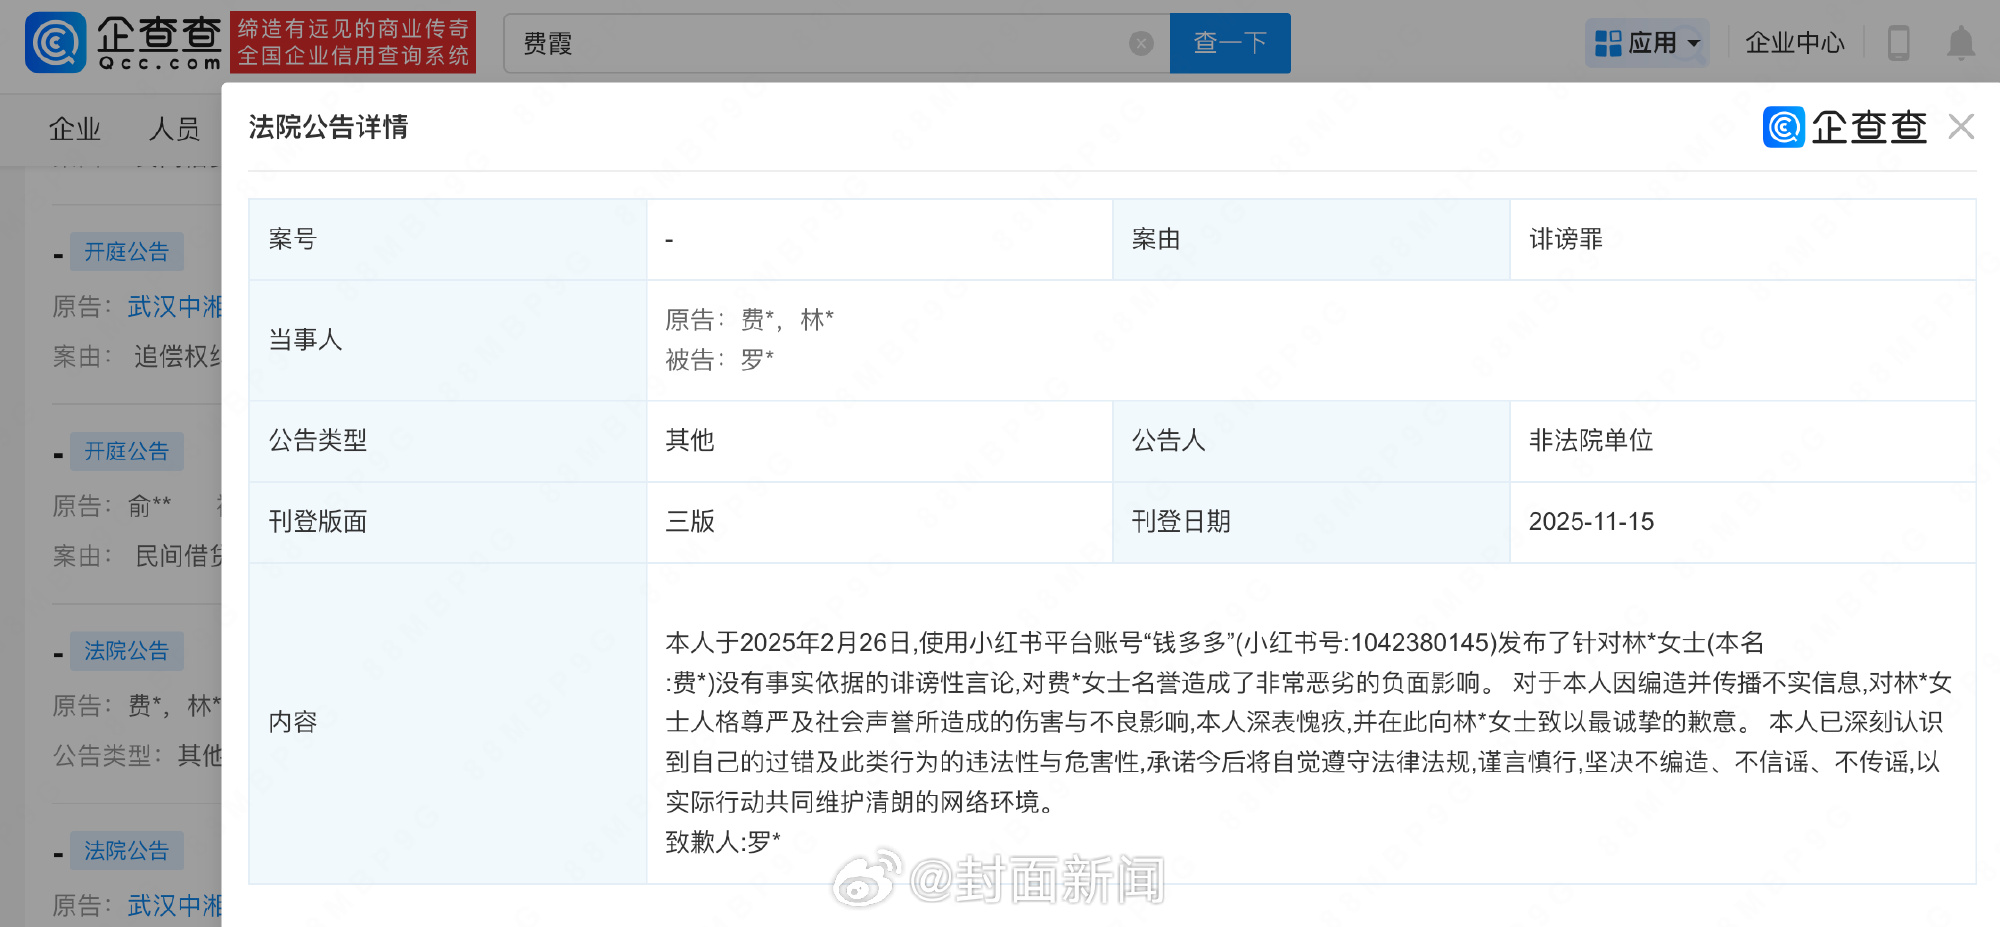Switch to the 企业 tab
The height and width of the screenshot is (927, 2000).
pos(75,129)
